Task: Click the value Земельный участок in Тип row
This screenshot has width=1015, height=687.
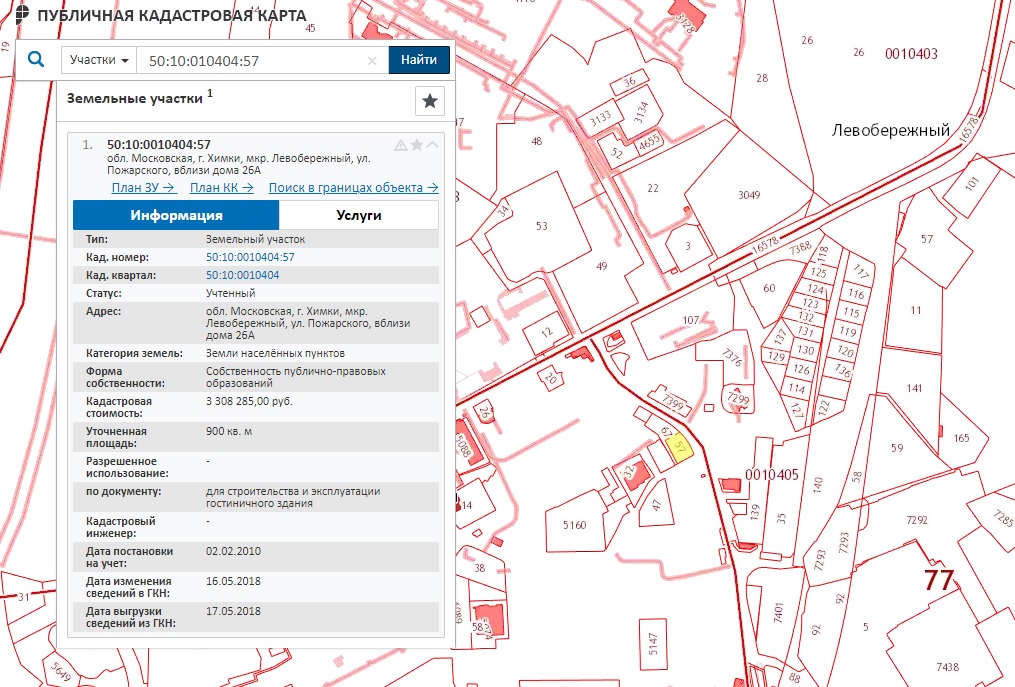Action: click(x=256, y=239)
